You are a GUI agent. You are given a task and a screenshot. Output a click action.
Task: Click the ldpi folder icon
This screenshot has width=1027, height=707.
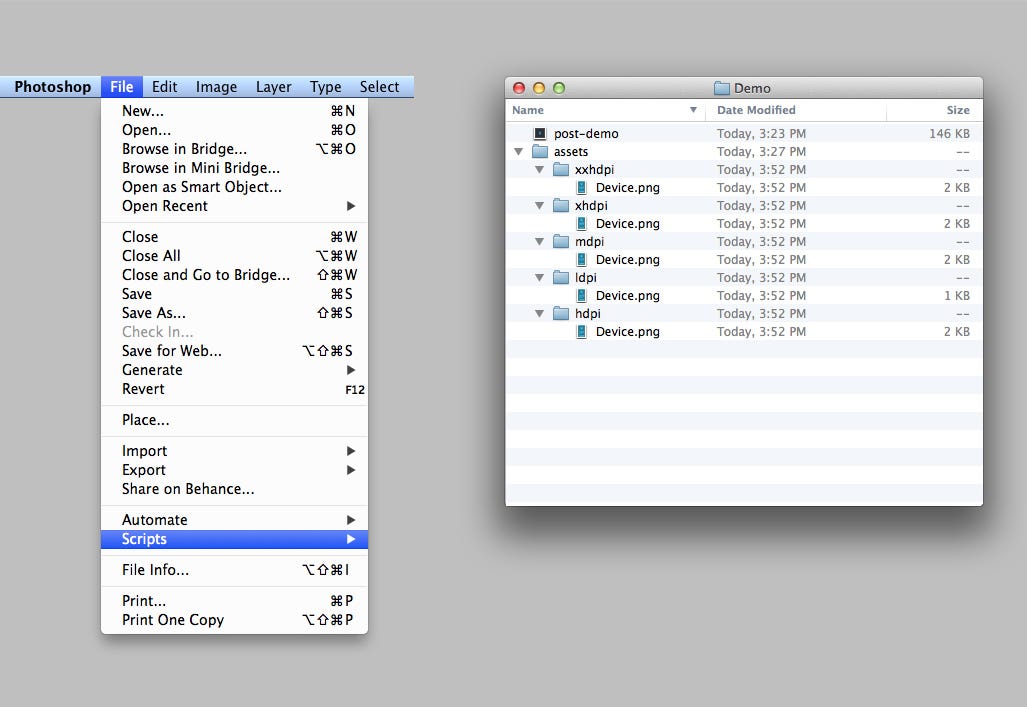coord(561,278)
